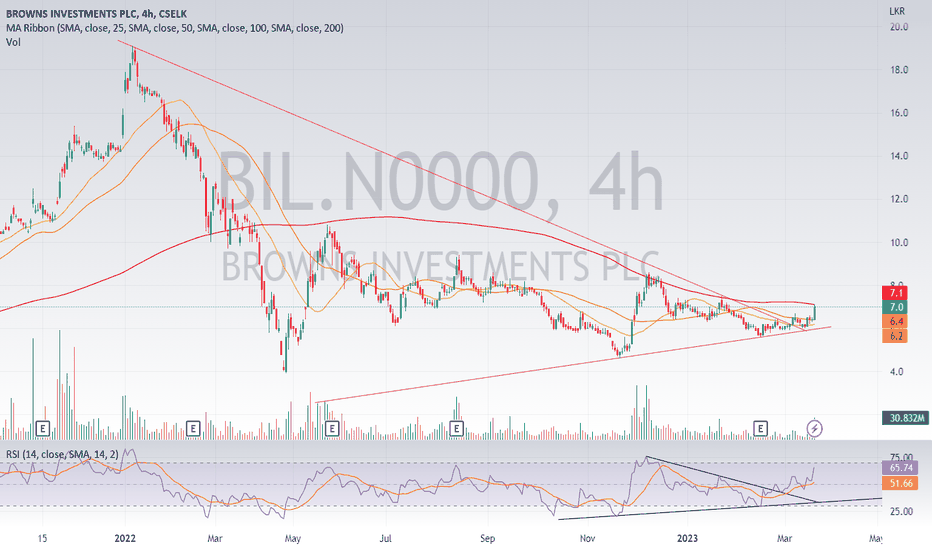The width and height of the screenshot is (932, 550).
Task: Click the 2022 date axis label
Action: [125, 539]
